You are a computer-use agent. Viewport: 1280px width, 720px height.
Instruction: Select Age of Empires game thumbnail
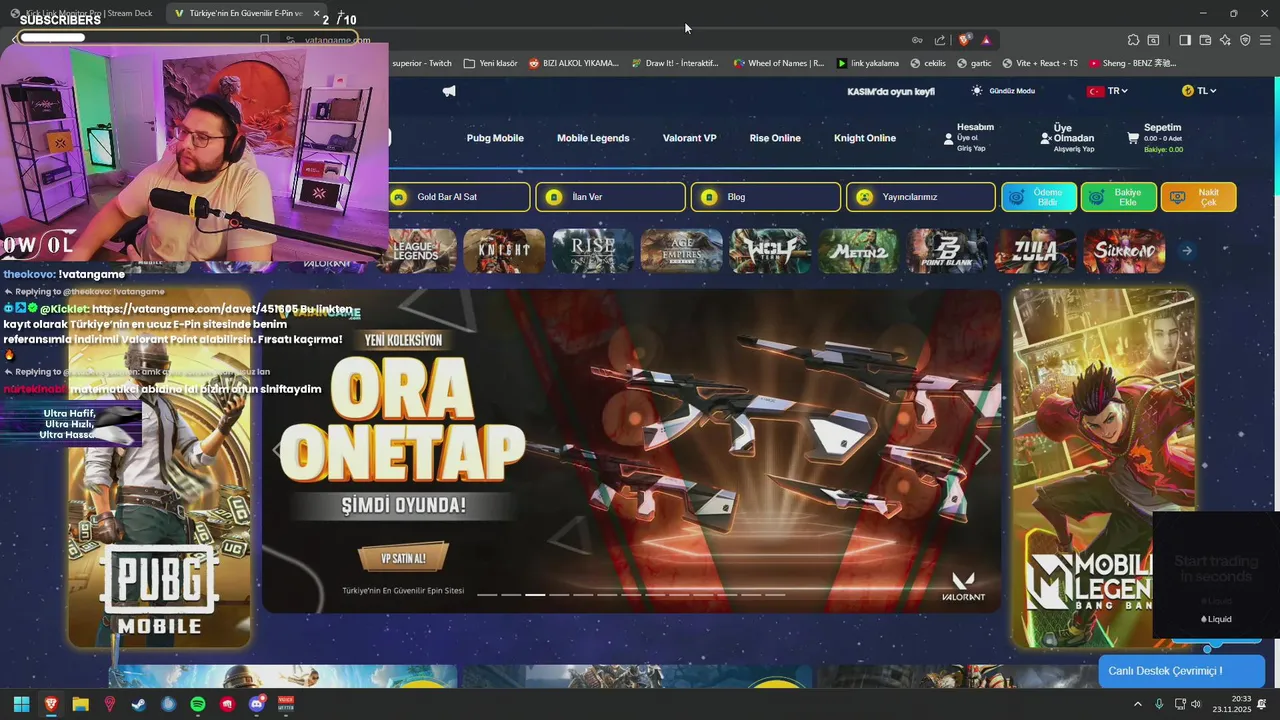coord(681,251)
